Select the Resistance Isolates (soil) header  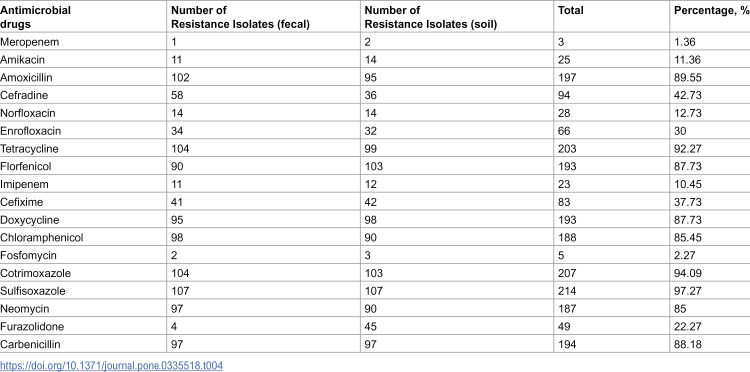pos(430,17)
